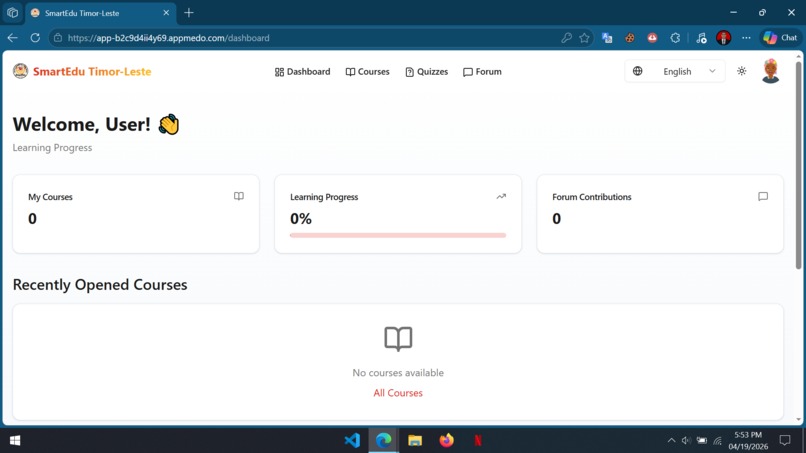This screenshot has width=806, height=453.
Task: Select the SmartEdu Timor-Leste browser tab
Action: [x=100, y=13]
